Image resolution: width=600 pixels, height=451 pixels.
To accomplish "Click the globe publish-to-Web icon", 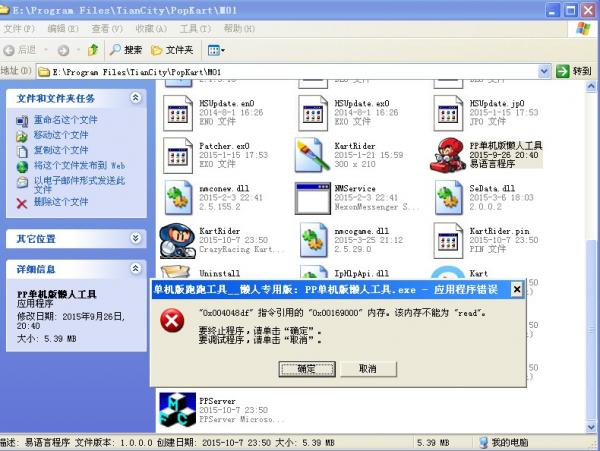I will pos(22,167).
